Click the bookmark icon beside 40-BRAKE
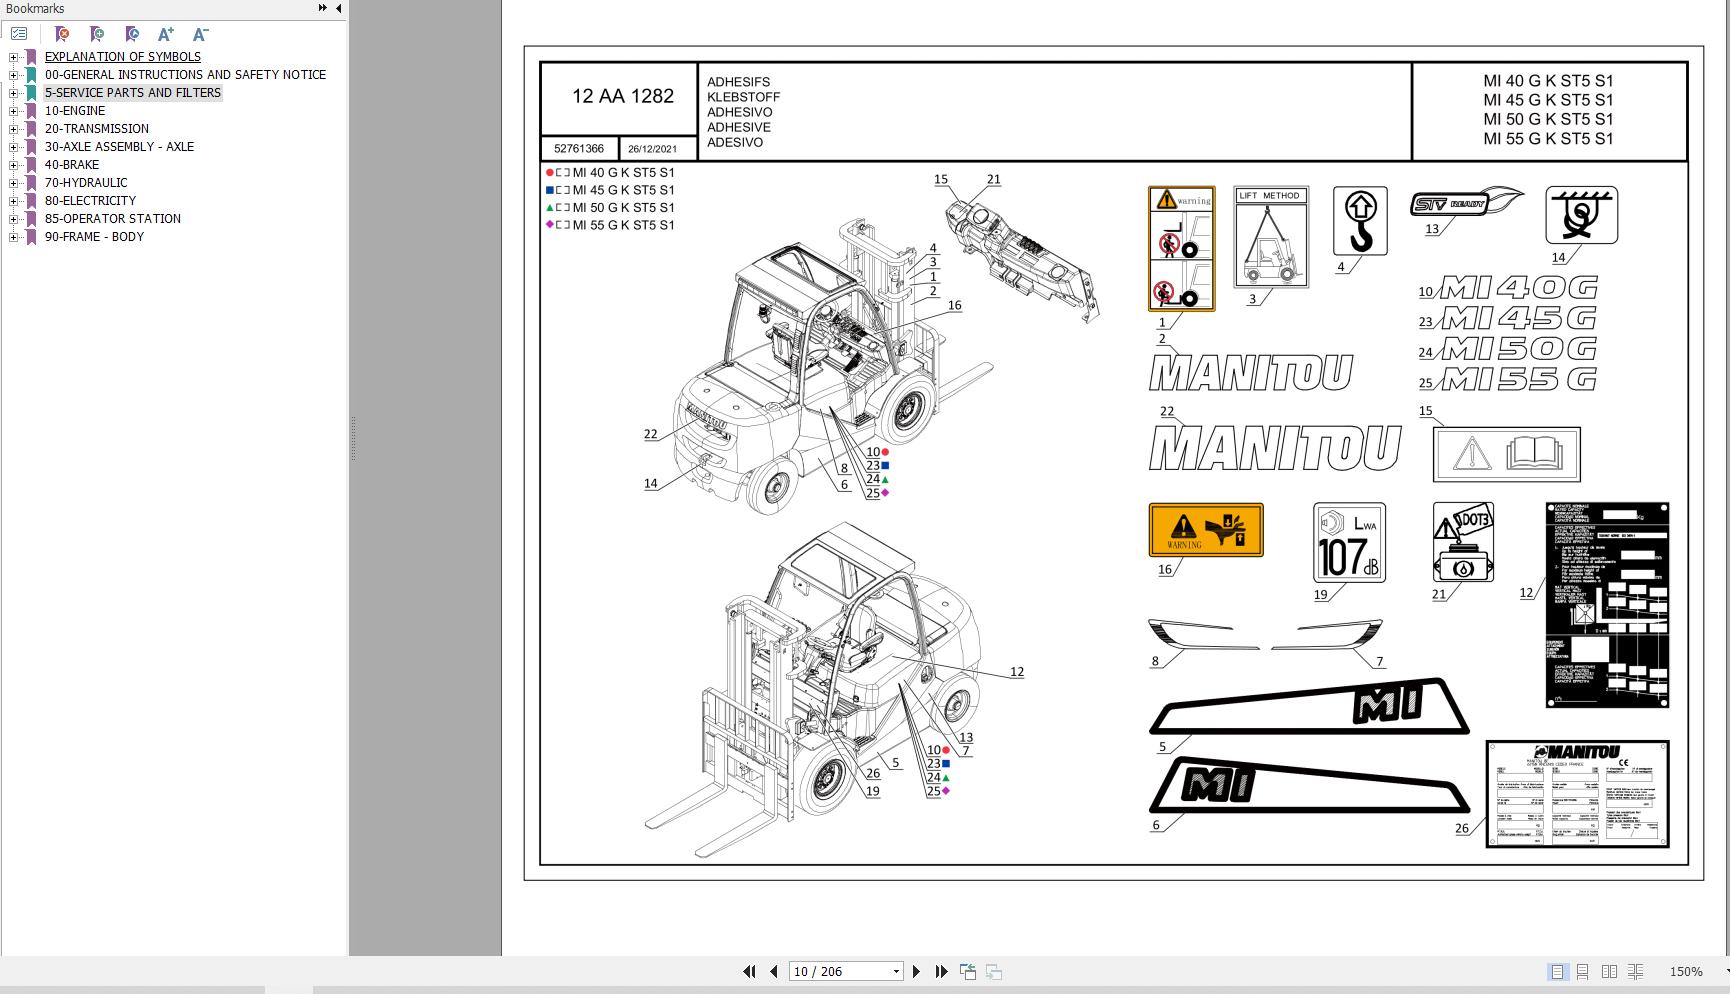 click(31, 165)
